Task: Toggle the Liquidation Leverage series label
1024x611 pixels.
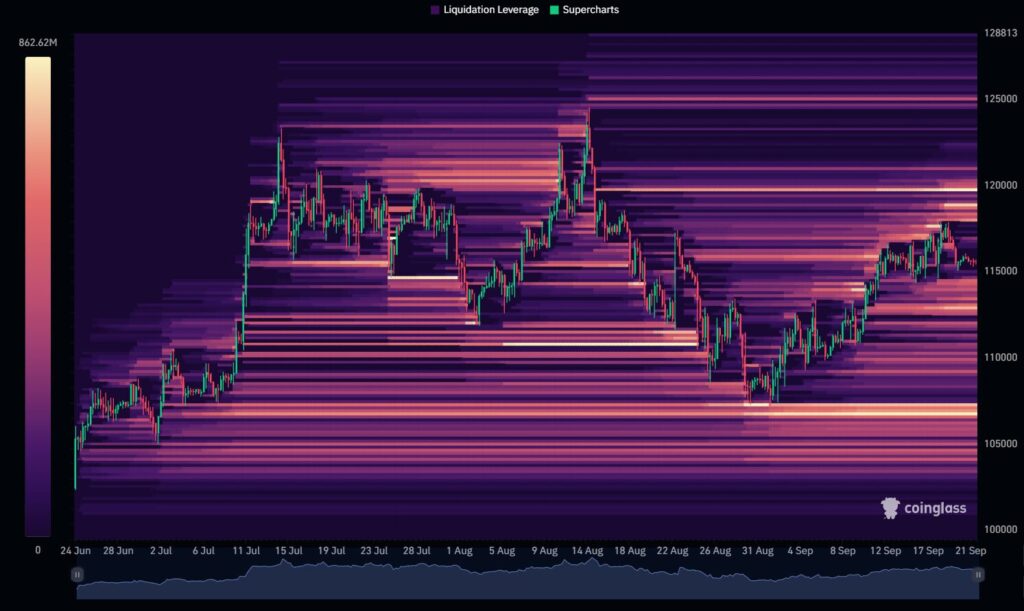Action: (x=491, y=10)
